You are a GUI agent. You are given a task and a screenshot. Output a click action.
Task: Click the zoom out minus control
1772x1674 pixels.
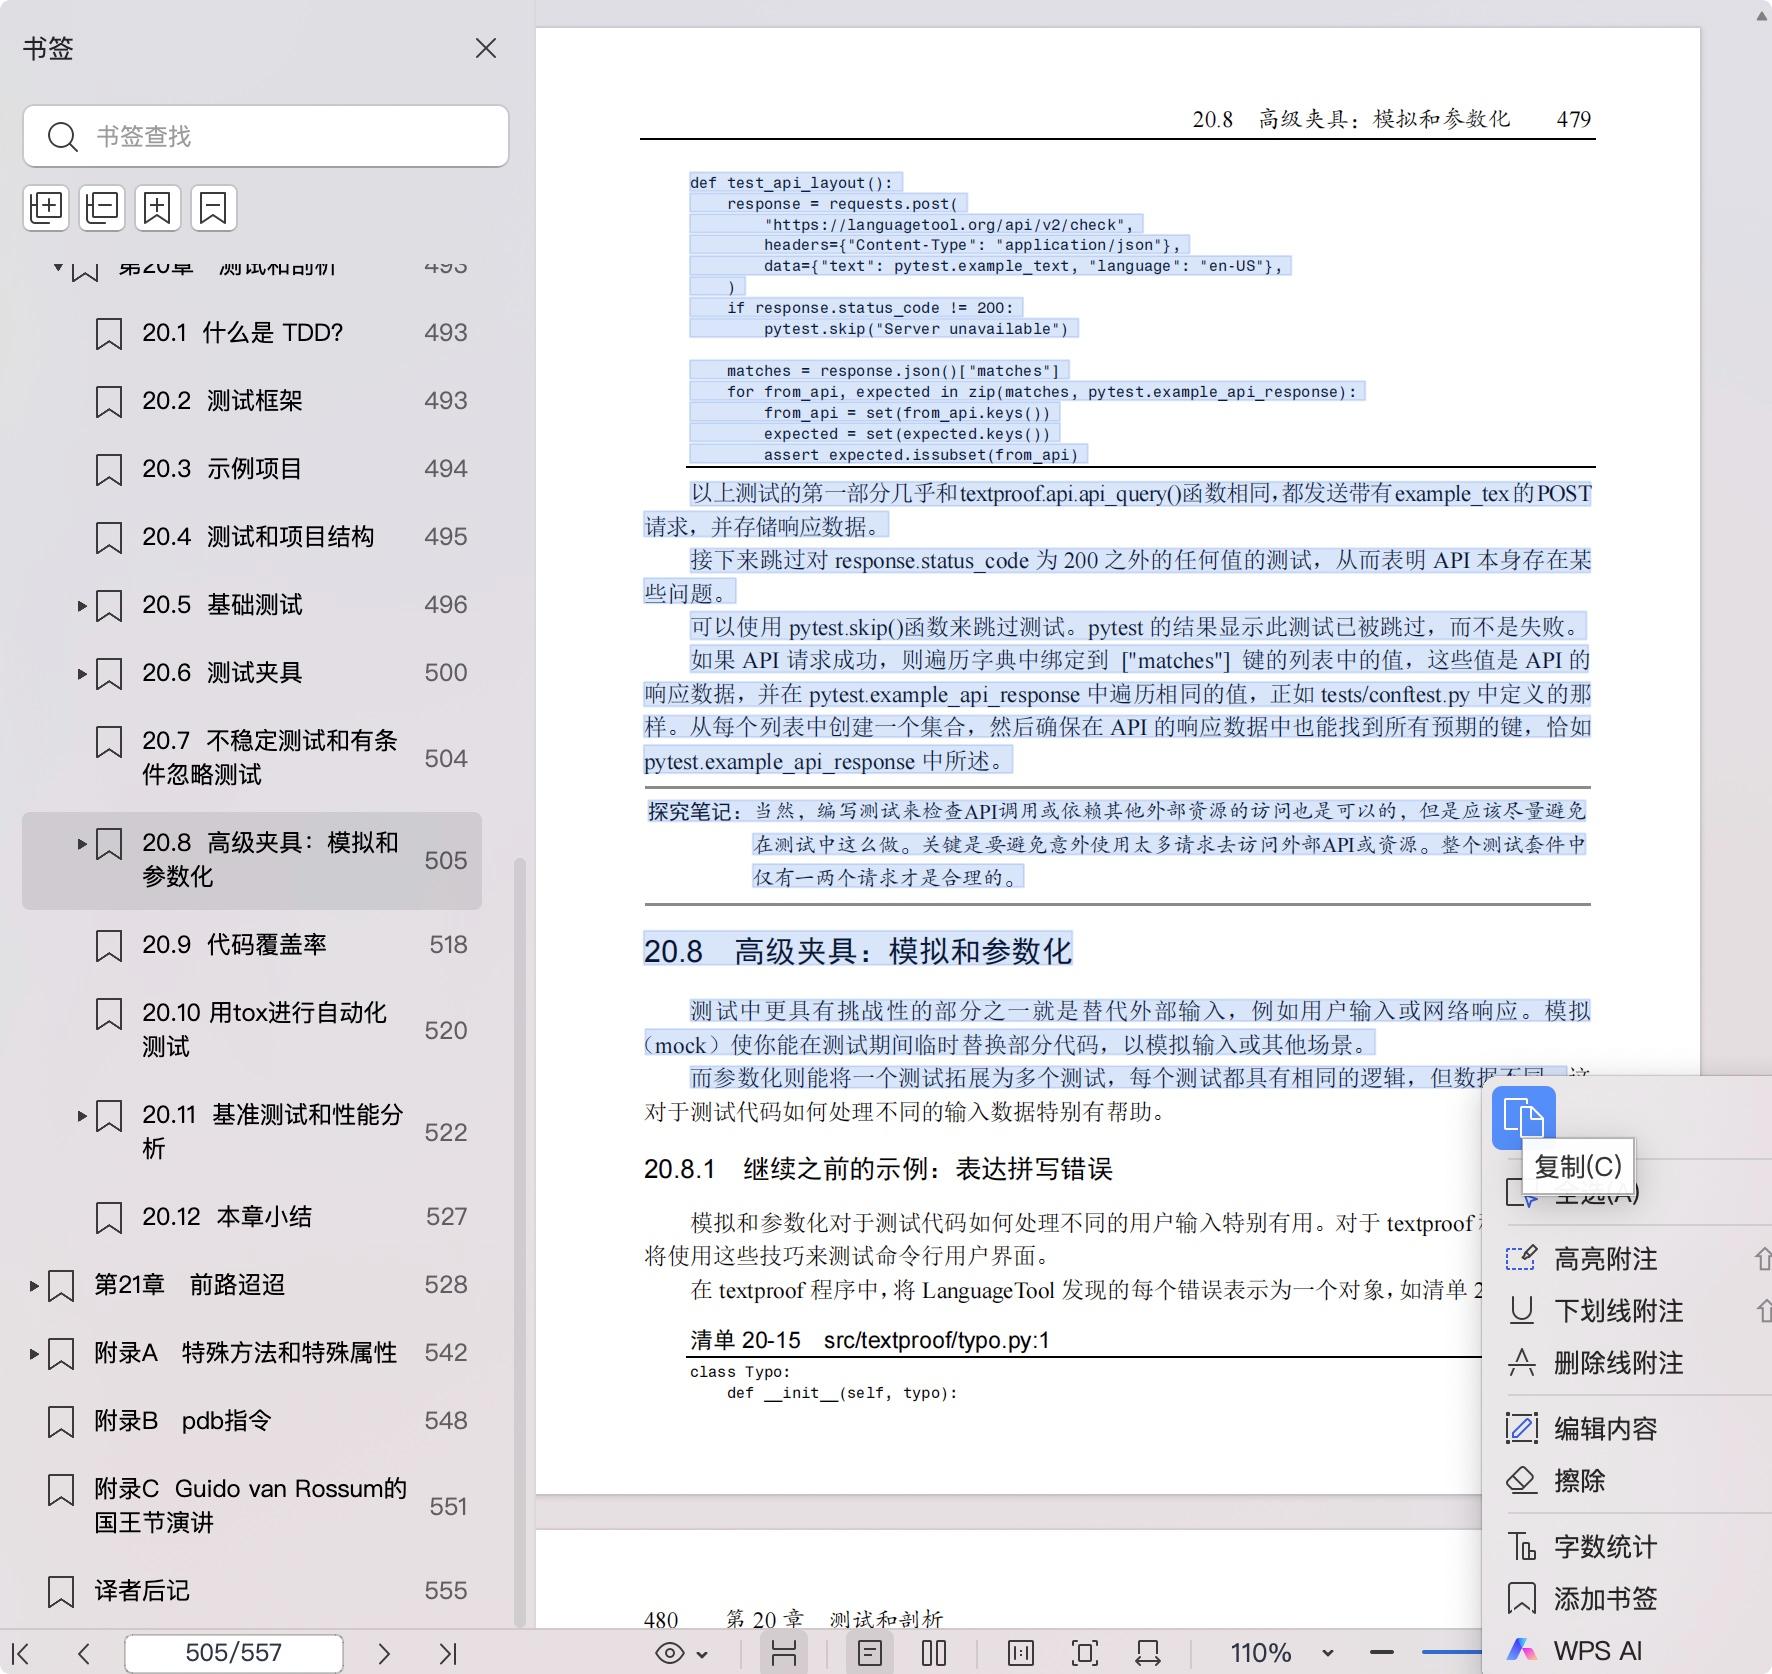(x=1382, y=1653)
